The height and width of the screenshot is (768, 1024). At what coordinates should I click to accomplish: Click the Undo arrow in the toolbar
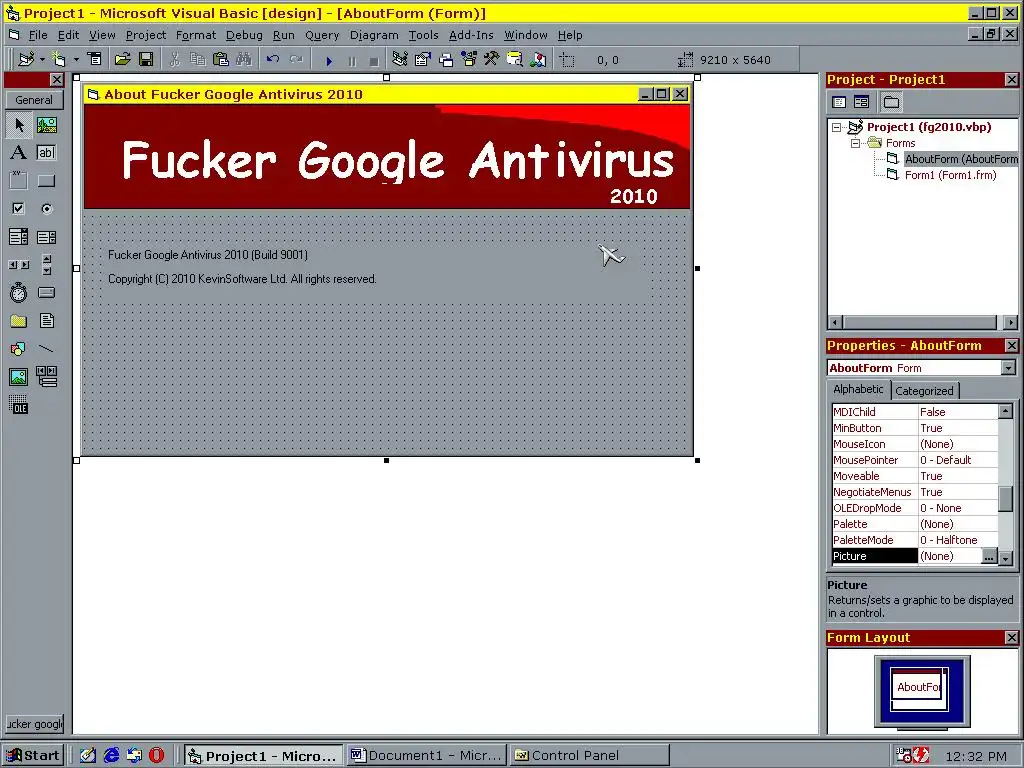pos(273,59)
